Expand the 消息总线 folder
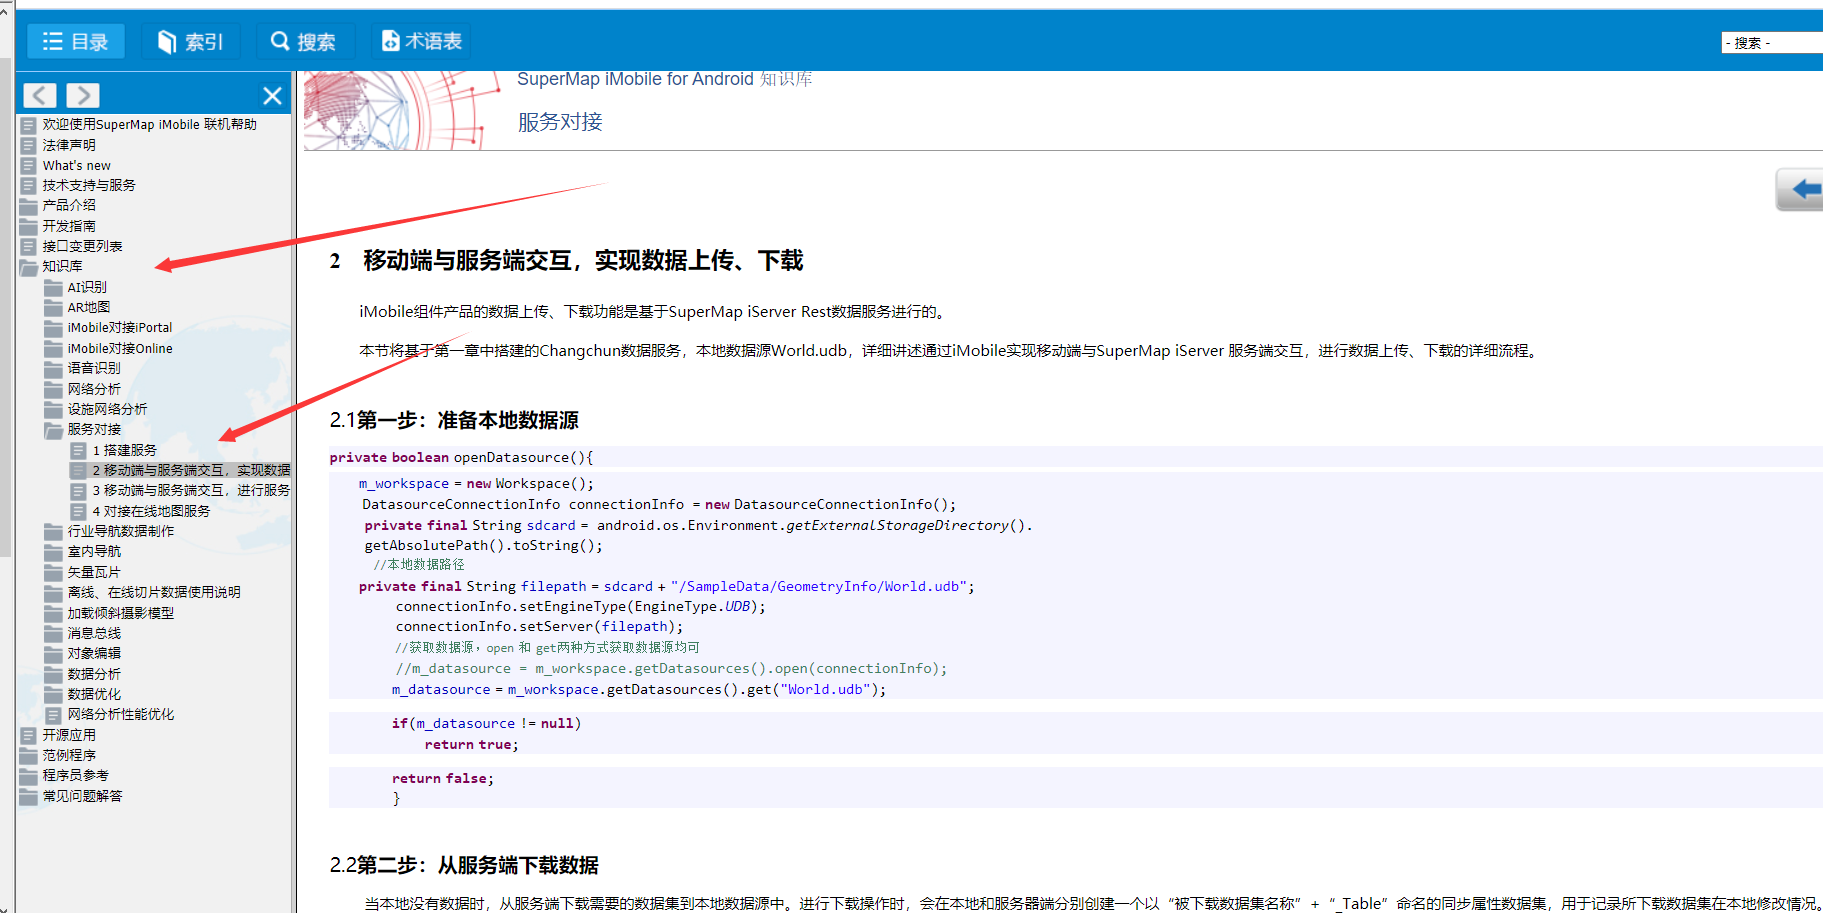Viewport: 1823px width, 913px height. pyautogui.click(x=94, y=633)
